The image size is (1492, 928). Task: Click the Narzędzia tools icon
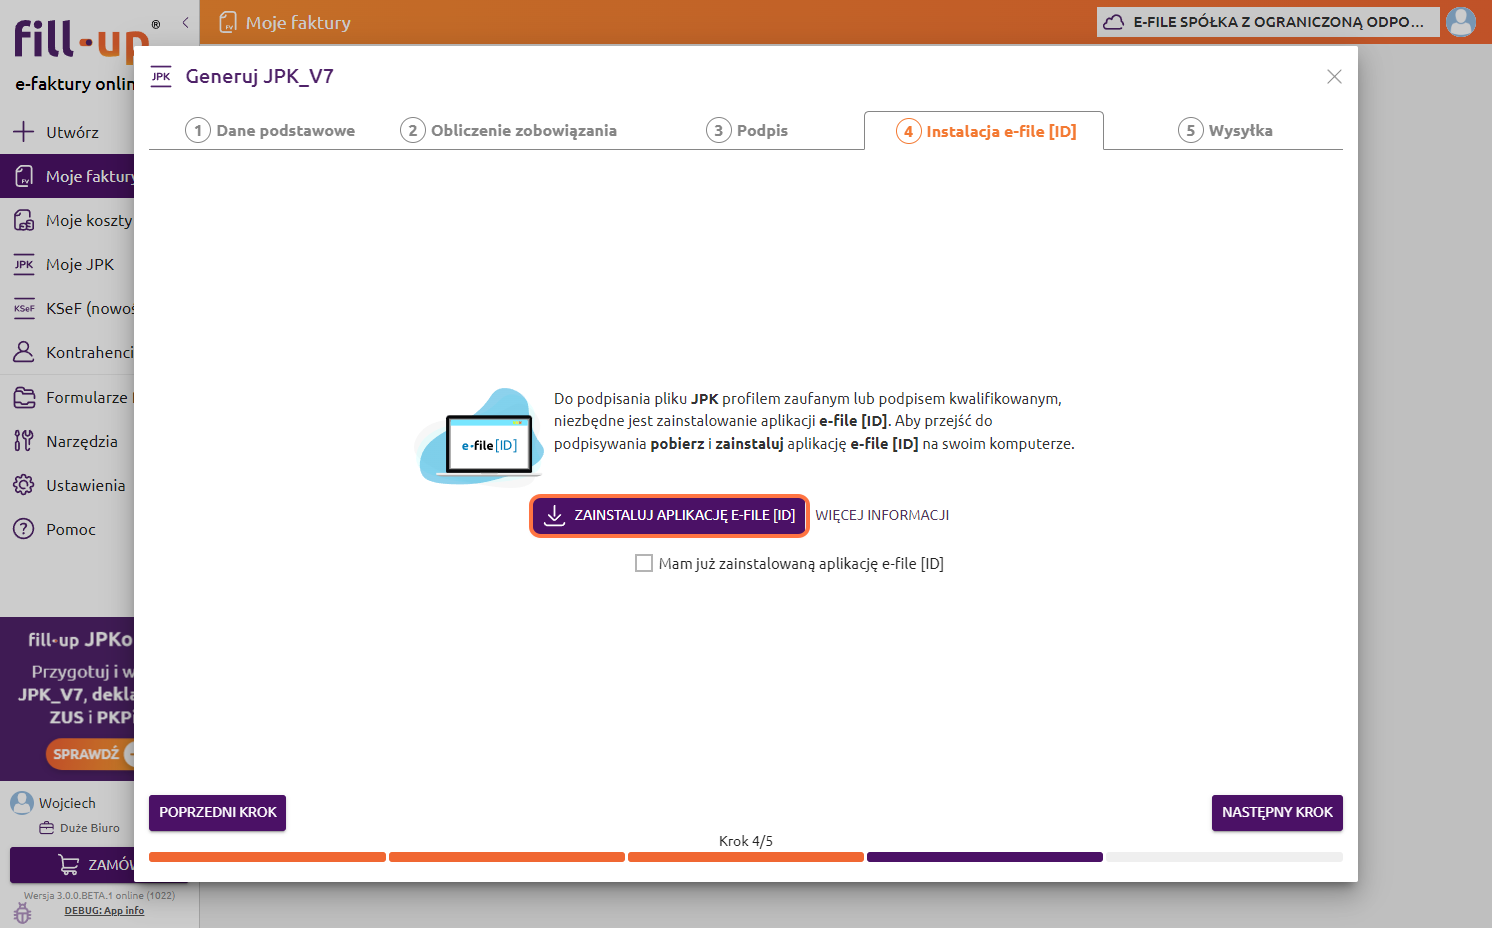tap(24, 441)
